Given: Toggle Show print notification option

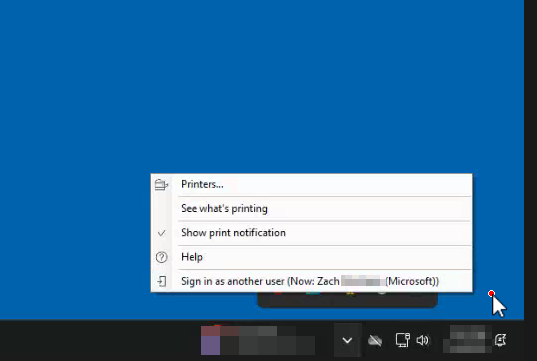Looking at the screenshot, I should point(311,233).
